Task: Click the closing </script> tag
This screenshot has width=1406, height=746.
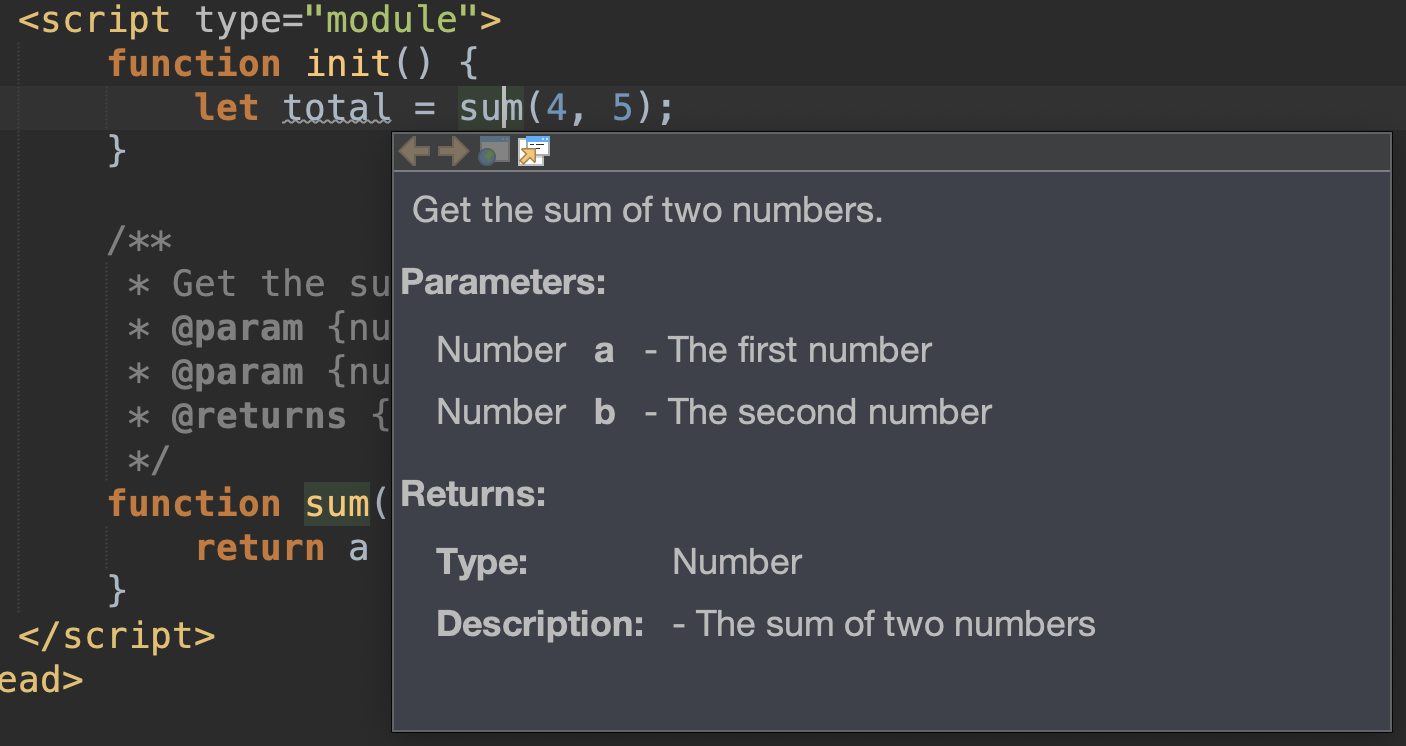Action: pyautogui.click(x=116, y=636)
